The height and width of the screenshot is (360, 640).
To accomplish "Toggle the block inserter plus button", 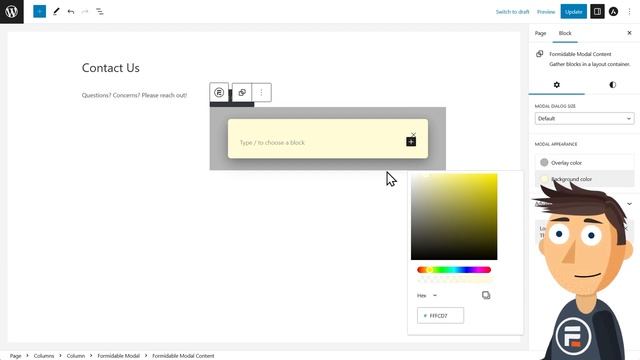I will pos(40,11).
